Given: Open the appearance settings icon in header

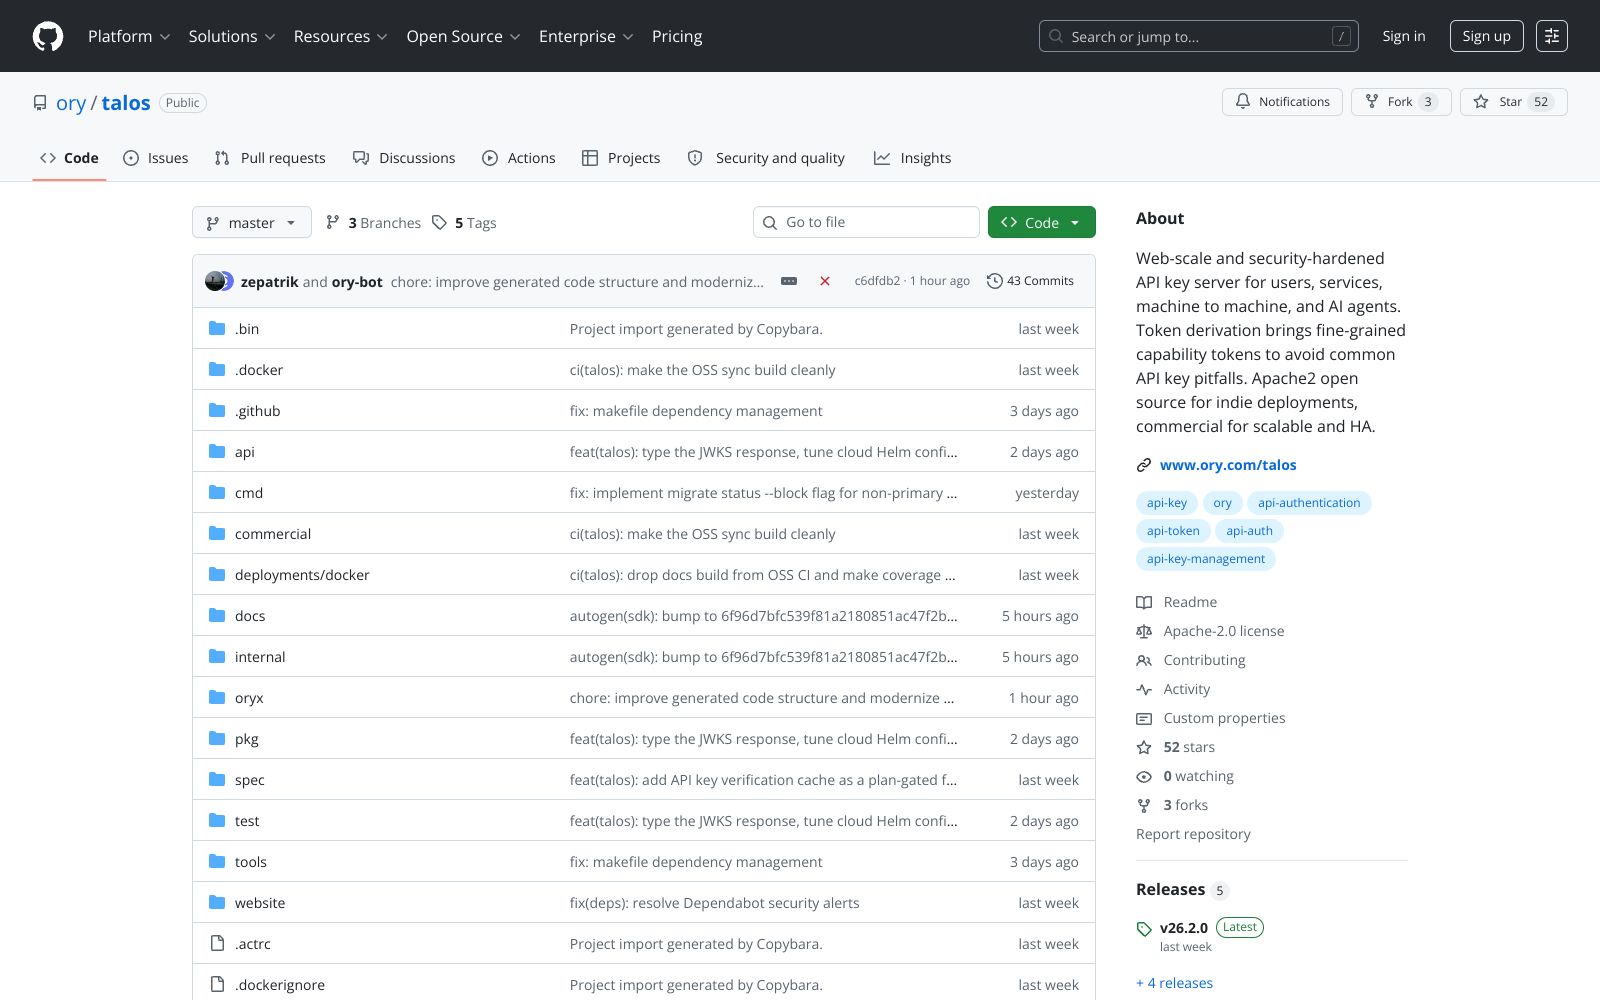Looking at the screenshot, I should point(1552,36).
